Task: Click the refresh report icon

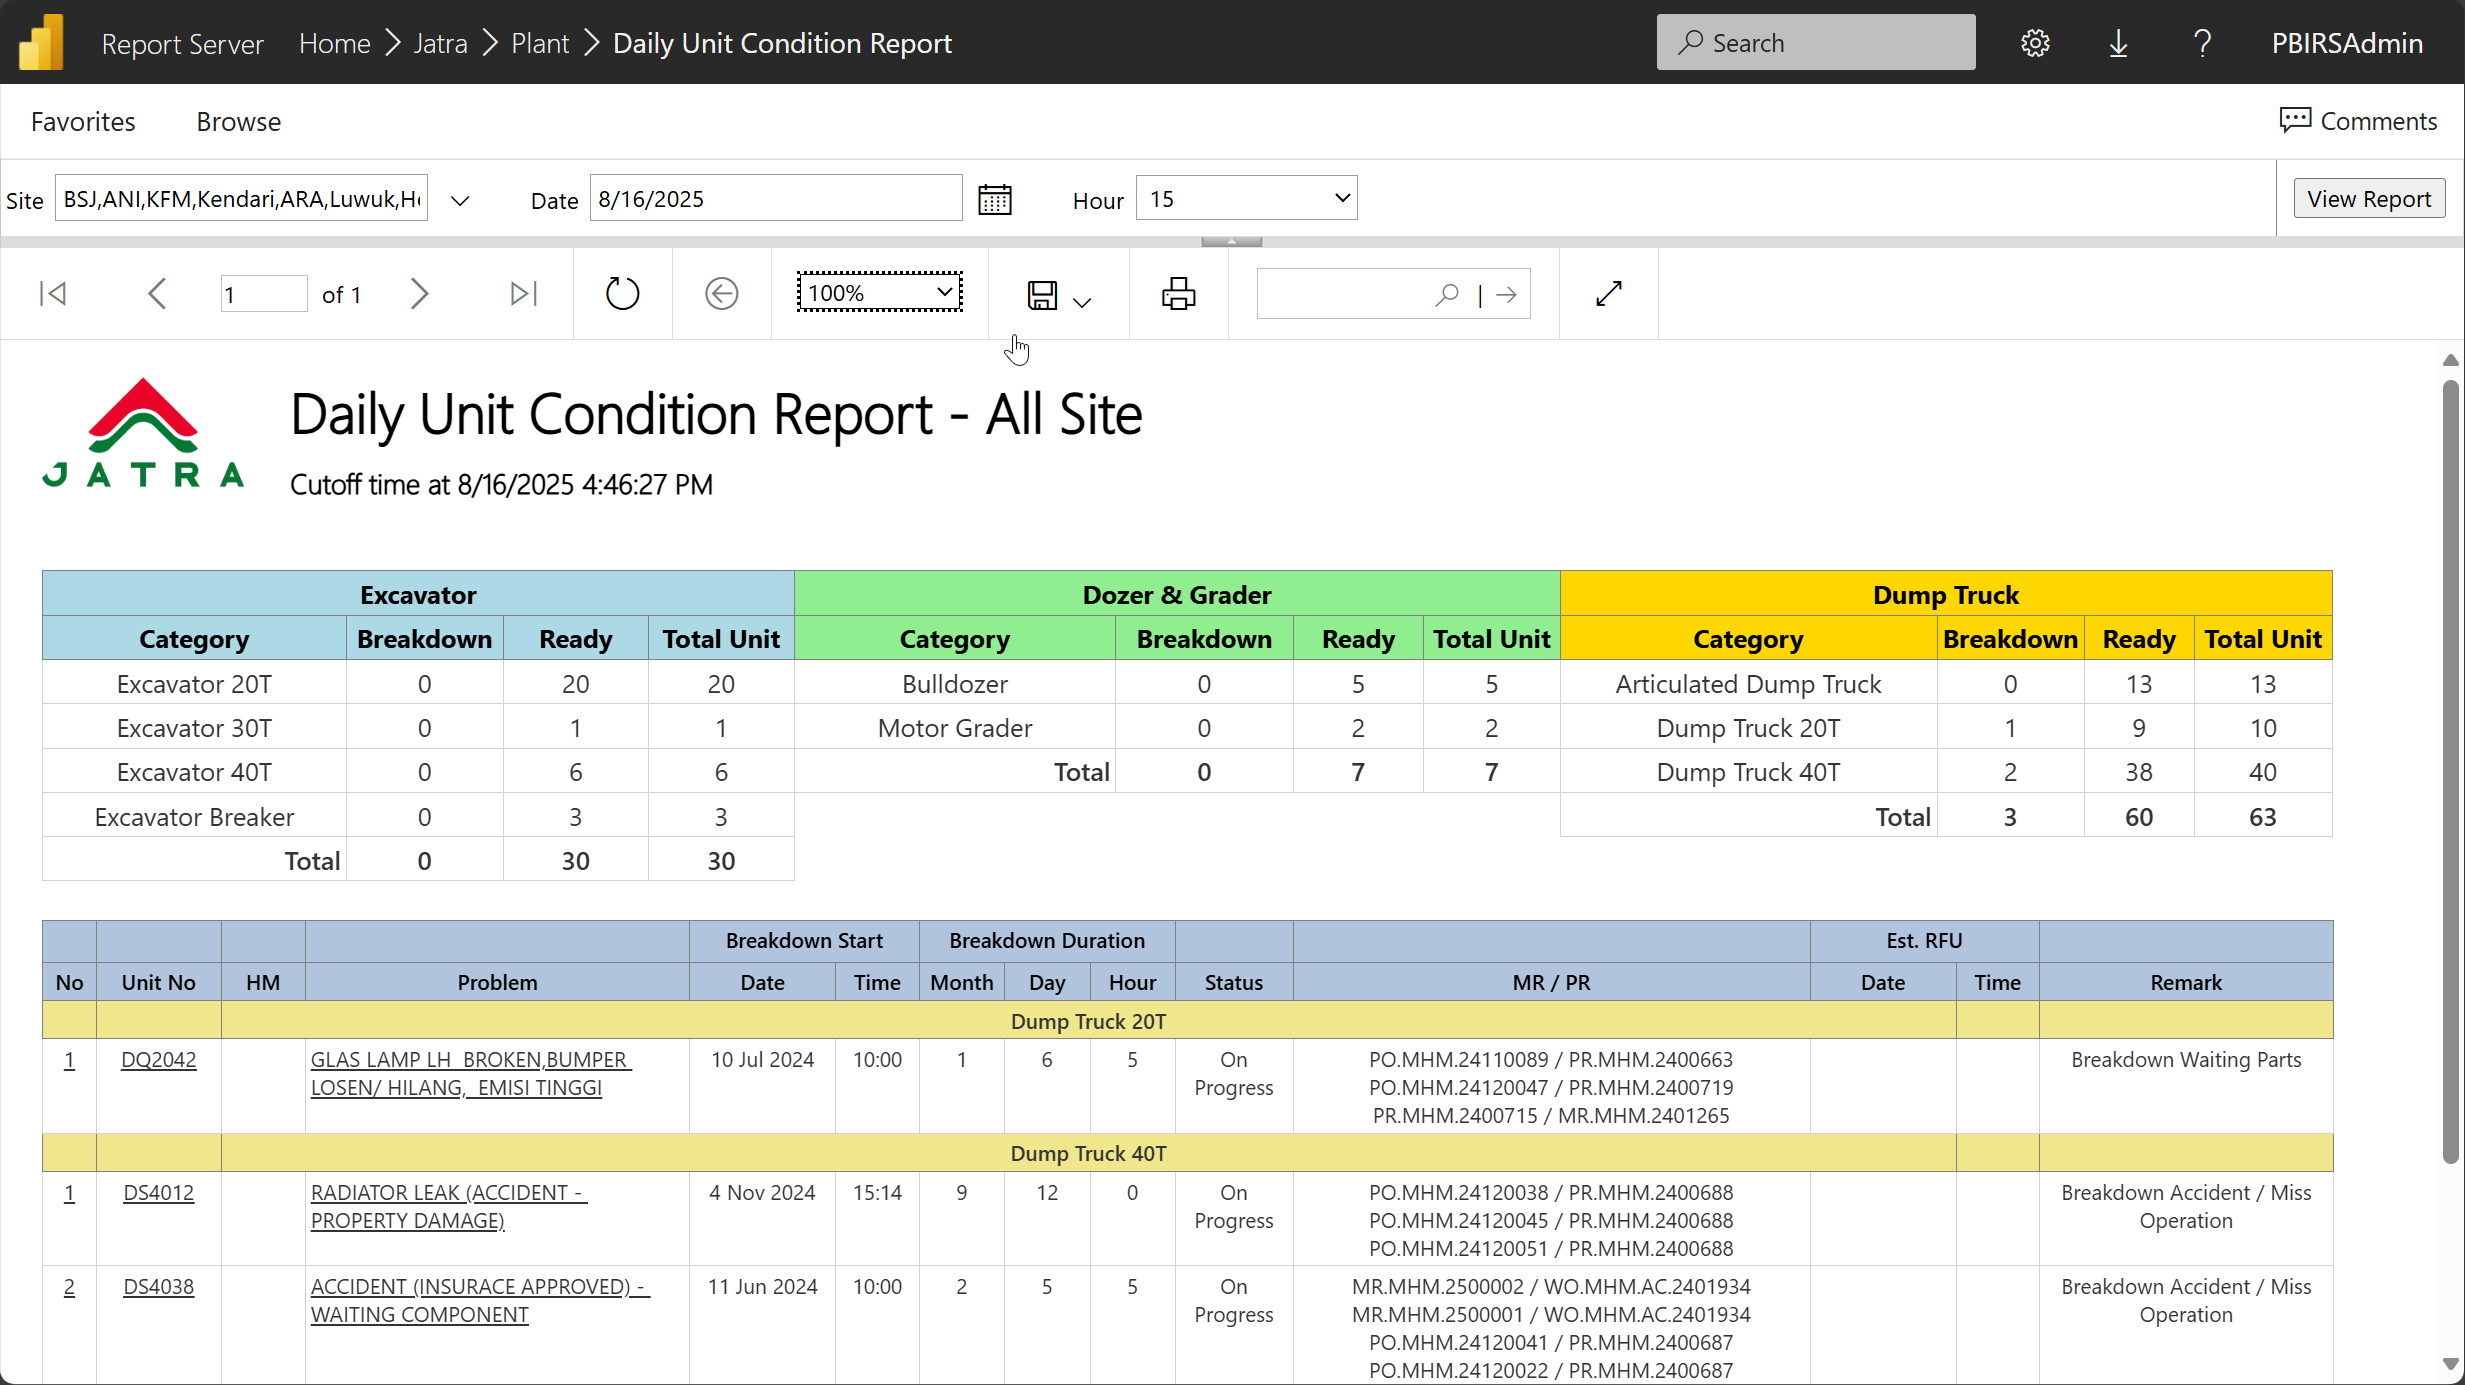Action: tap(622, 294)
